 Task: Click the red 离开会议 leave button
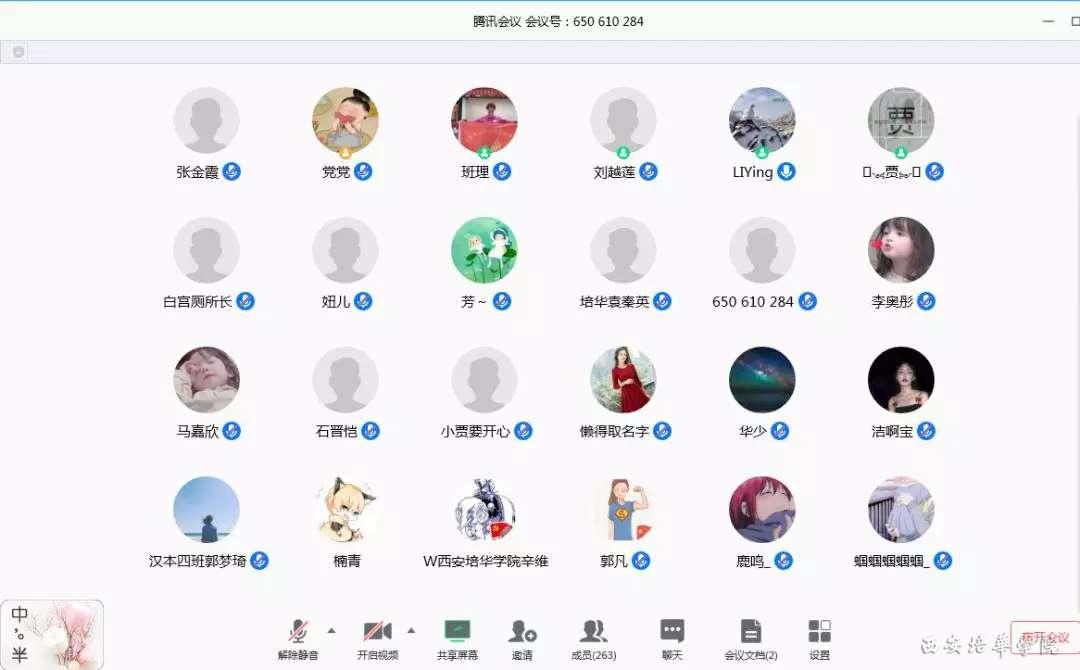(1045, 637)
